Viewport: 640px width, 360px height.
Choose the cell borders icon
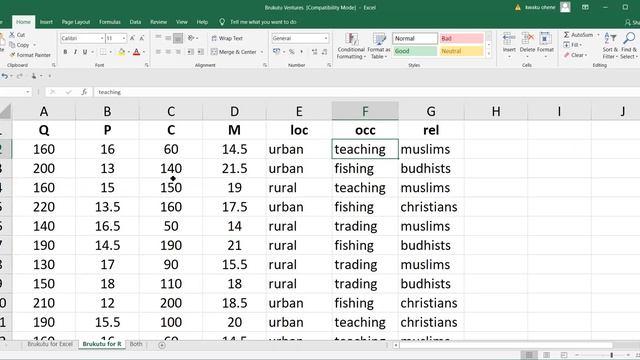click(103, 52)
